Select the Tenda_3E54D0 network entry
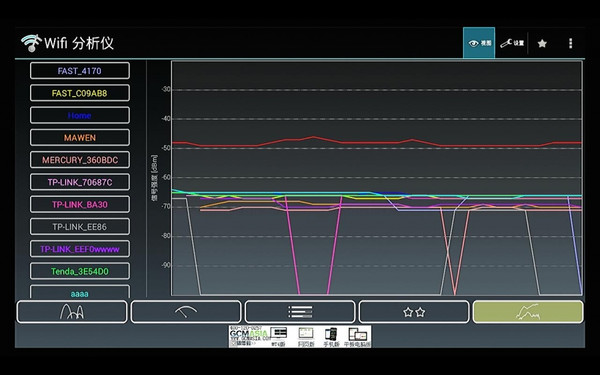Image resolution: width=600 pixels, height=375 pixels. tap(80, 271)
